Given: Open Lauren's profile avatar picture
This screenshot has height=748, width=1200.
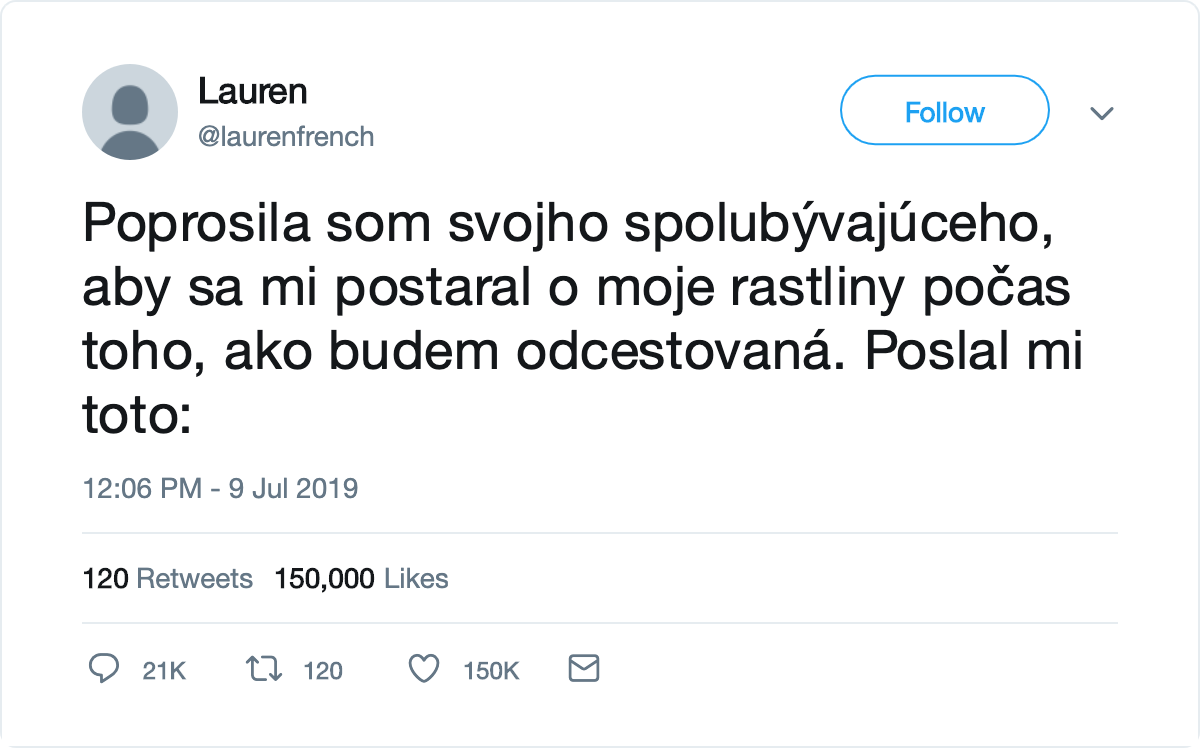Looking at the screenshot, I should point(130,112).
